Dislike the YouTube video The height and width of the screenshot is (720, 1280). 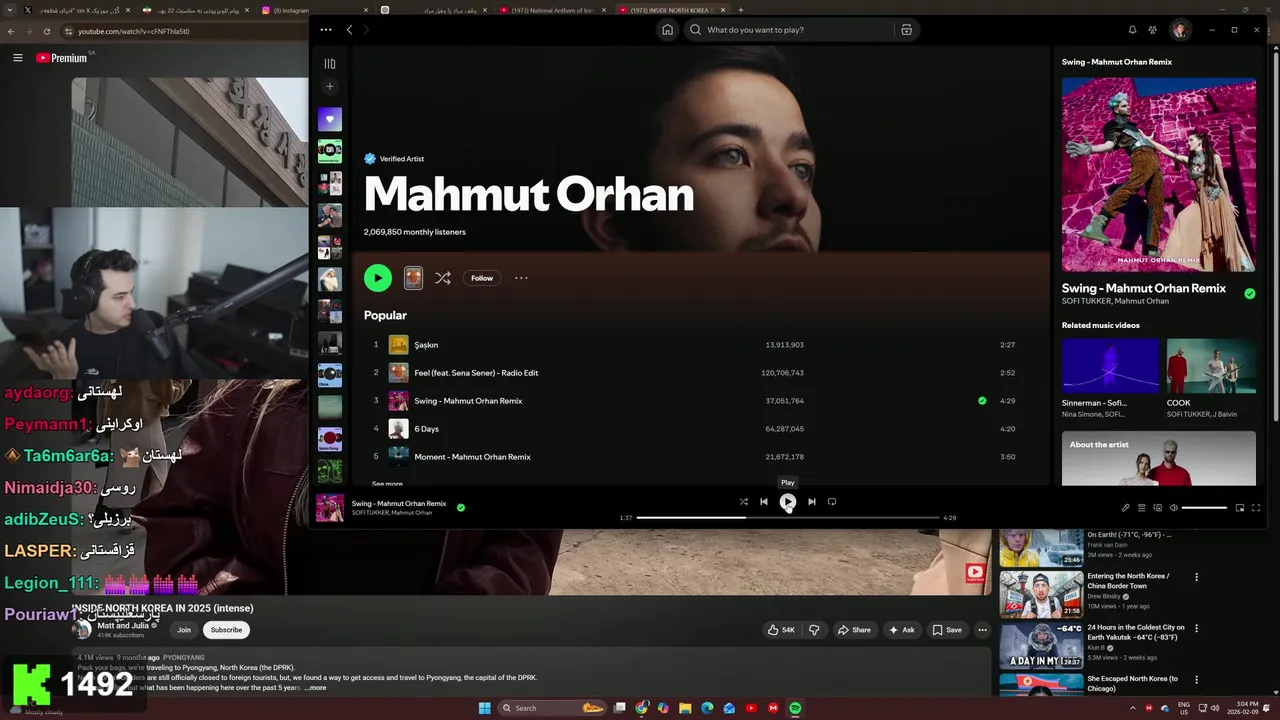click(814, 630)
